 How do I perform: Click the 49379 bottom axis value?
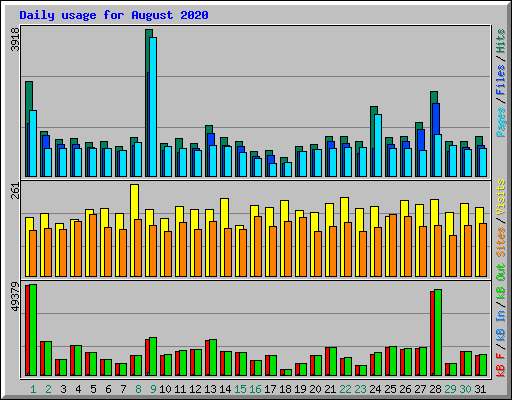(15, 296)
